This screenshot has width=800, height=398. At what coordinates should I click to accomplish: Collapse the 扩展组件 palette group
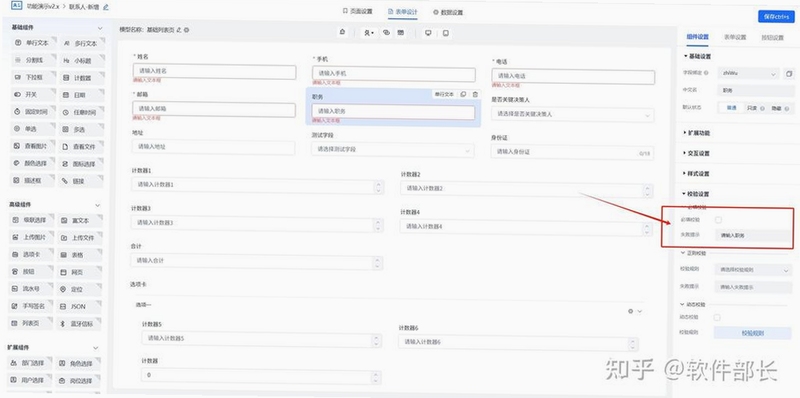click(x=96, y=348)
